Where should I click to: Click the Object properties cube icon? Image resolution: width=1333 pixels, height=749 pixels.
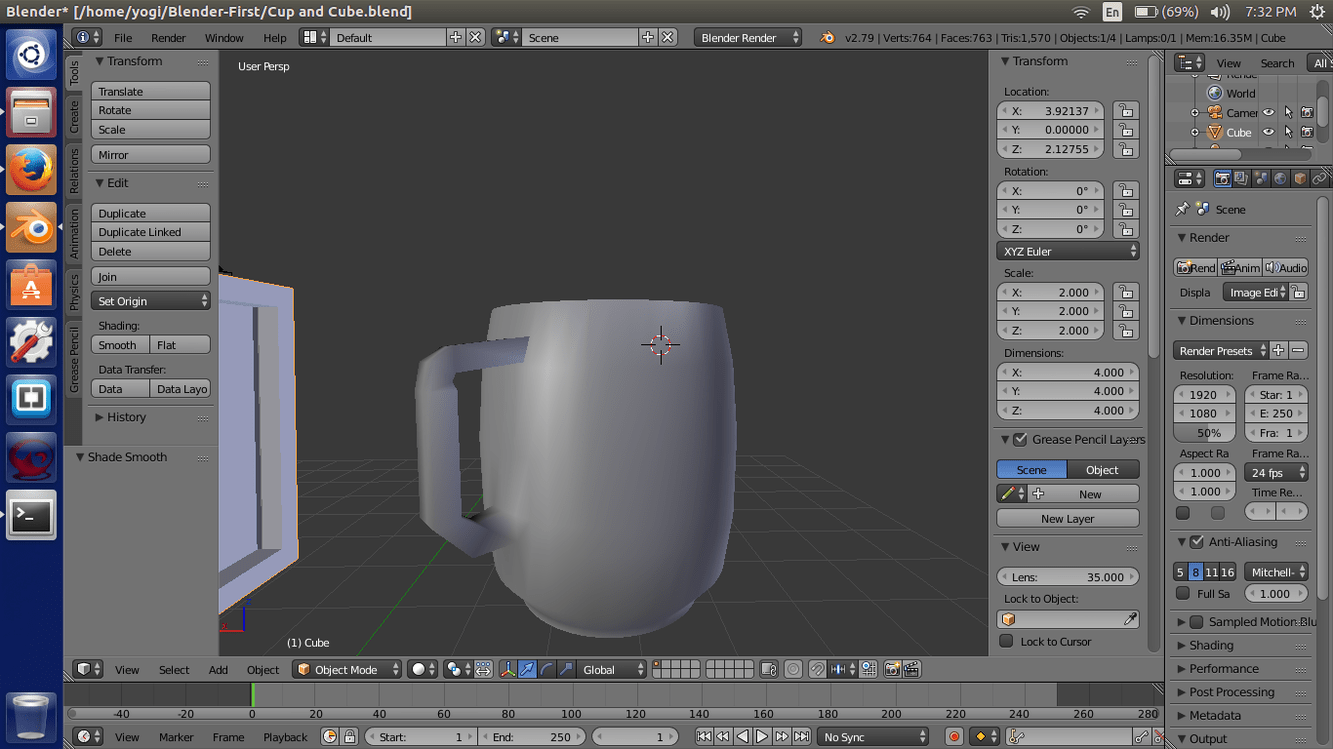(1299, 179)
